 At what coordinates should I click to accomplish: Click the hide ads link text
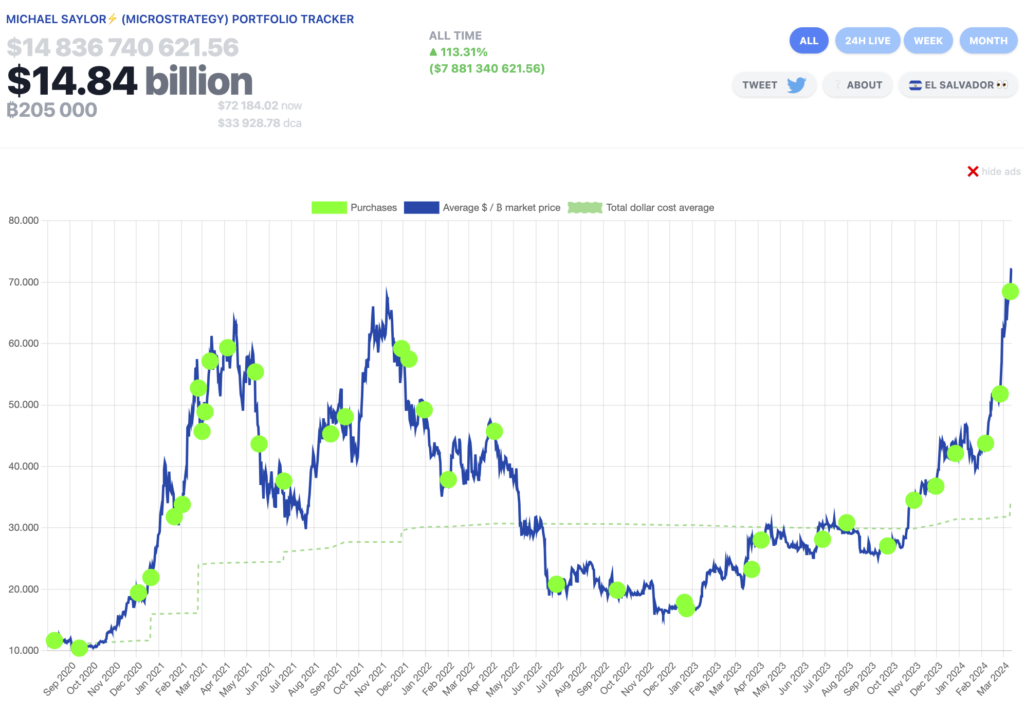1000,172
